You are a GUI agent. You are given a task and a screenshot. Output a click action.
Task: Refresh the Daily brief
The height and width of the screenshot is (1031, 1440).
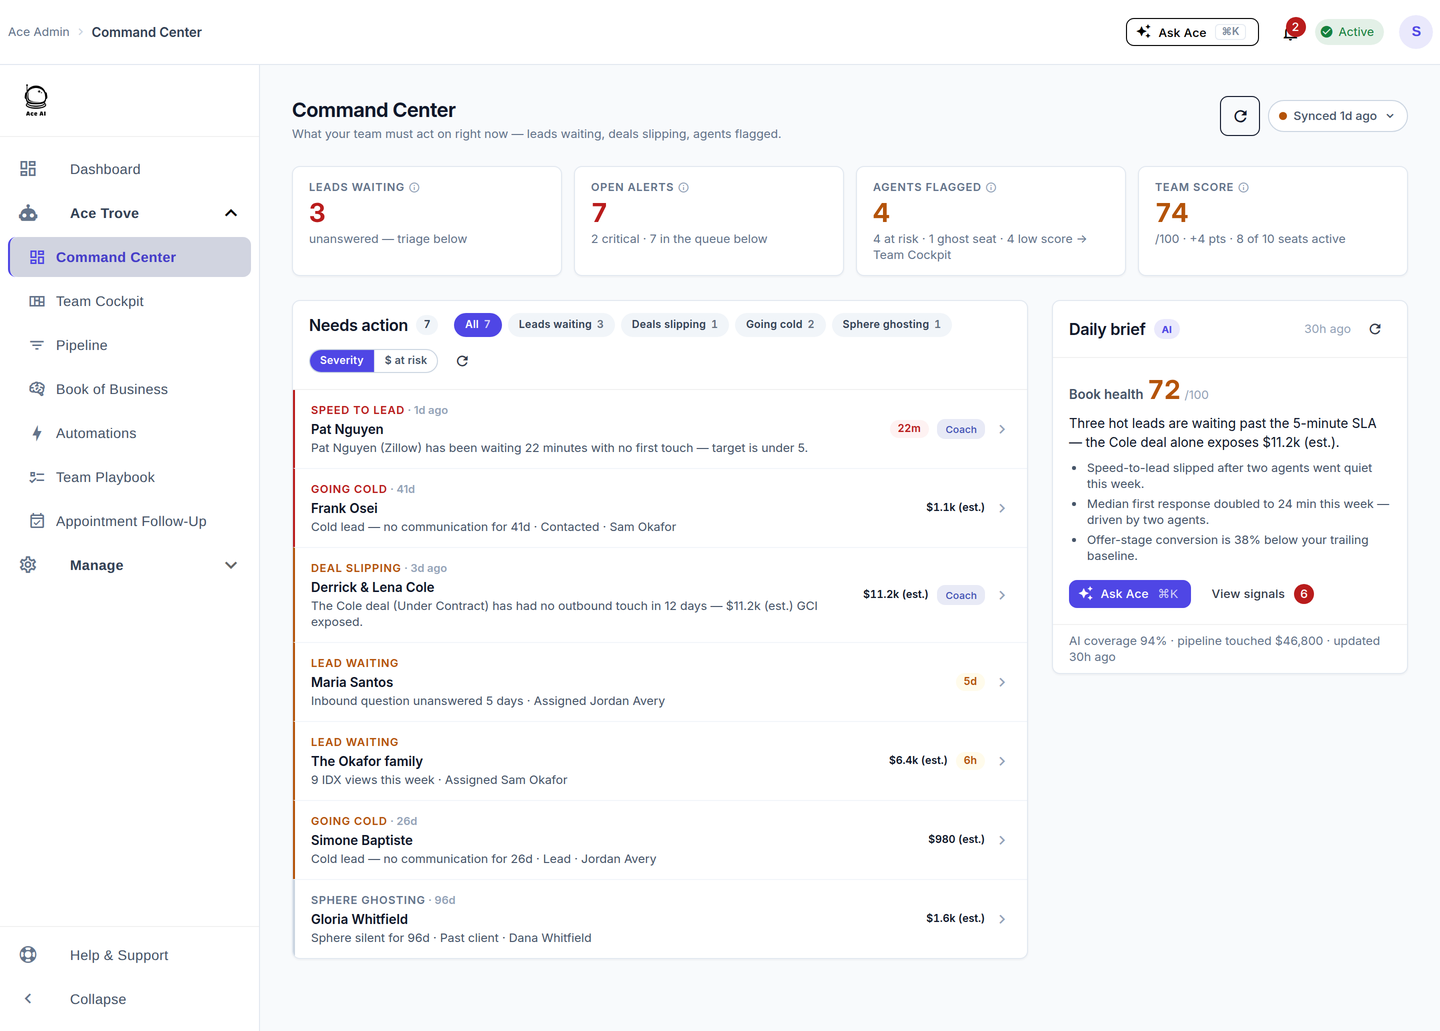click(x=1375, y=329)
